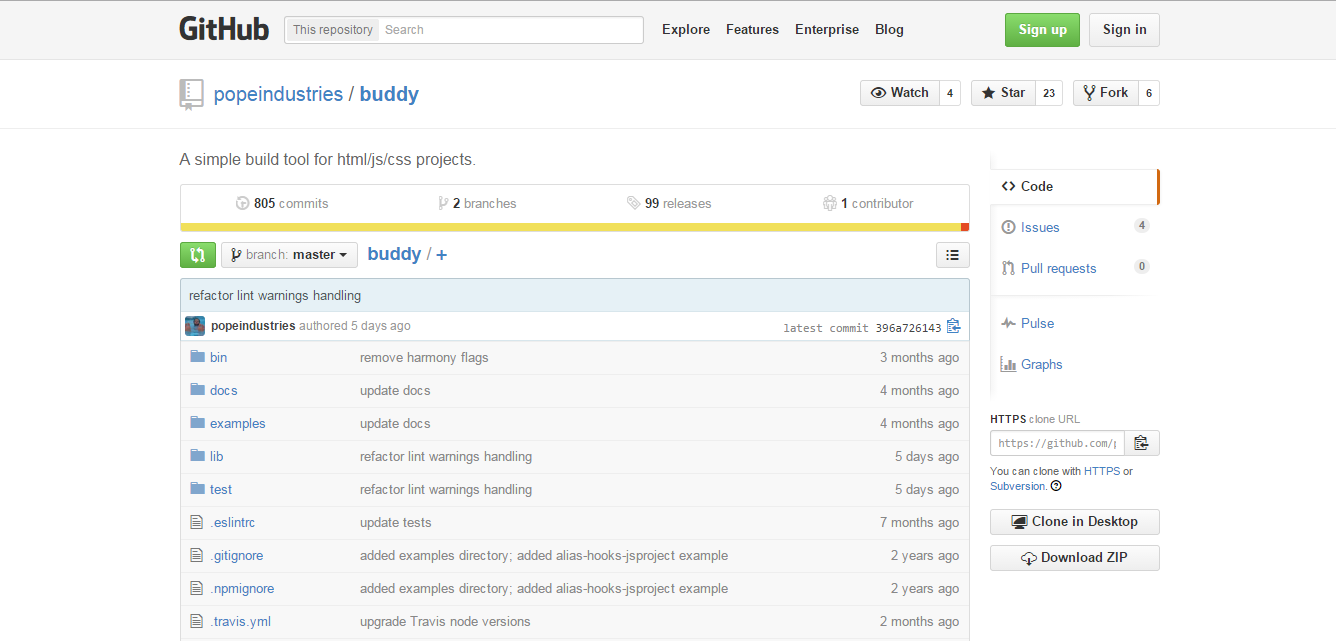Screen dimensions: 1336x641
Task: Click the bin folder icon
Action: point(197,357)
